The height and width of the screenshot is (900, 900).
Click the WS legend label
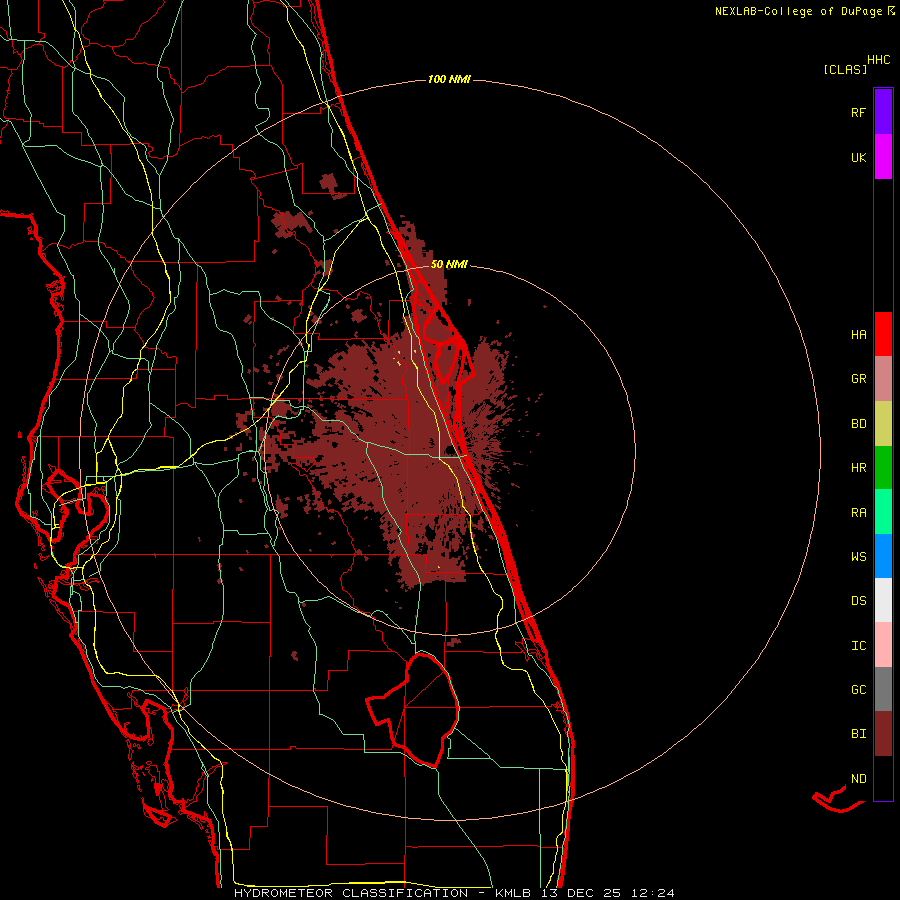tap(859, 556)
